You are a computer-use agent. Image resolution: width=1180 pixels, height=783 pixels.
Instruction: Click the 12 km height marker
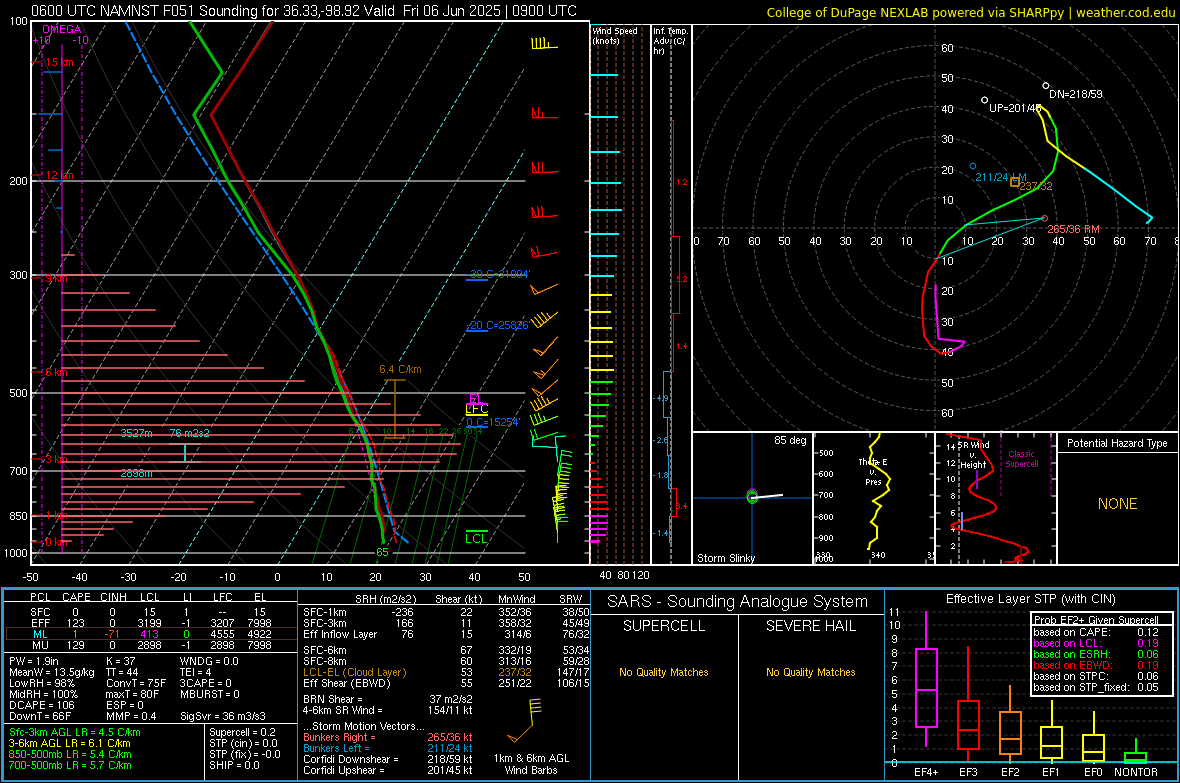(59, 175)
